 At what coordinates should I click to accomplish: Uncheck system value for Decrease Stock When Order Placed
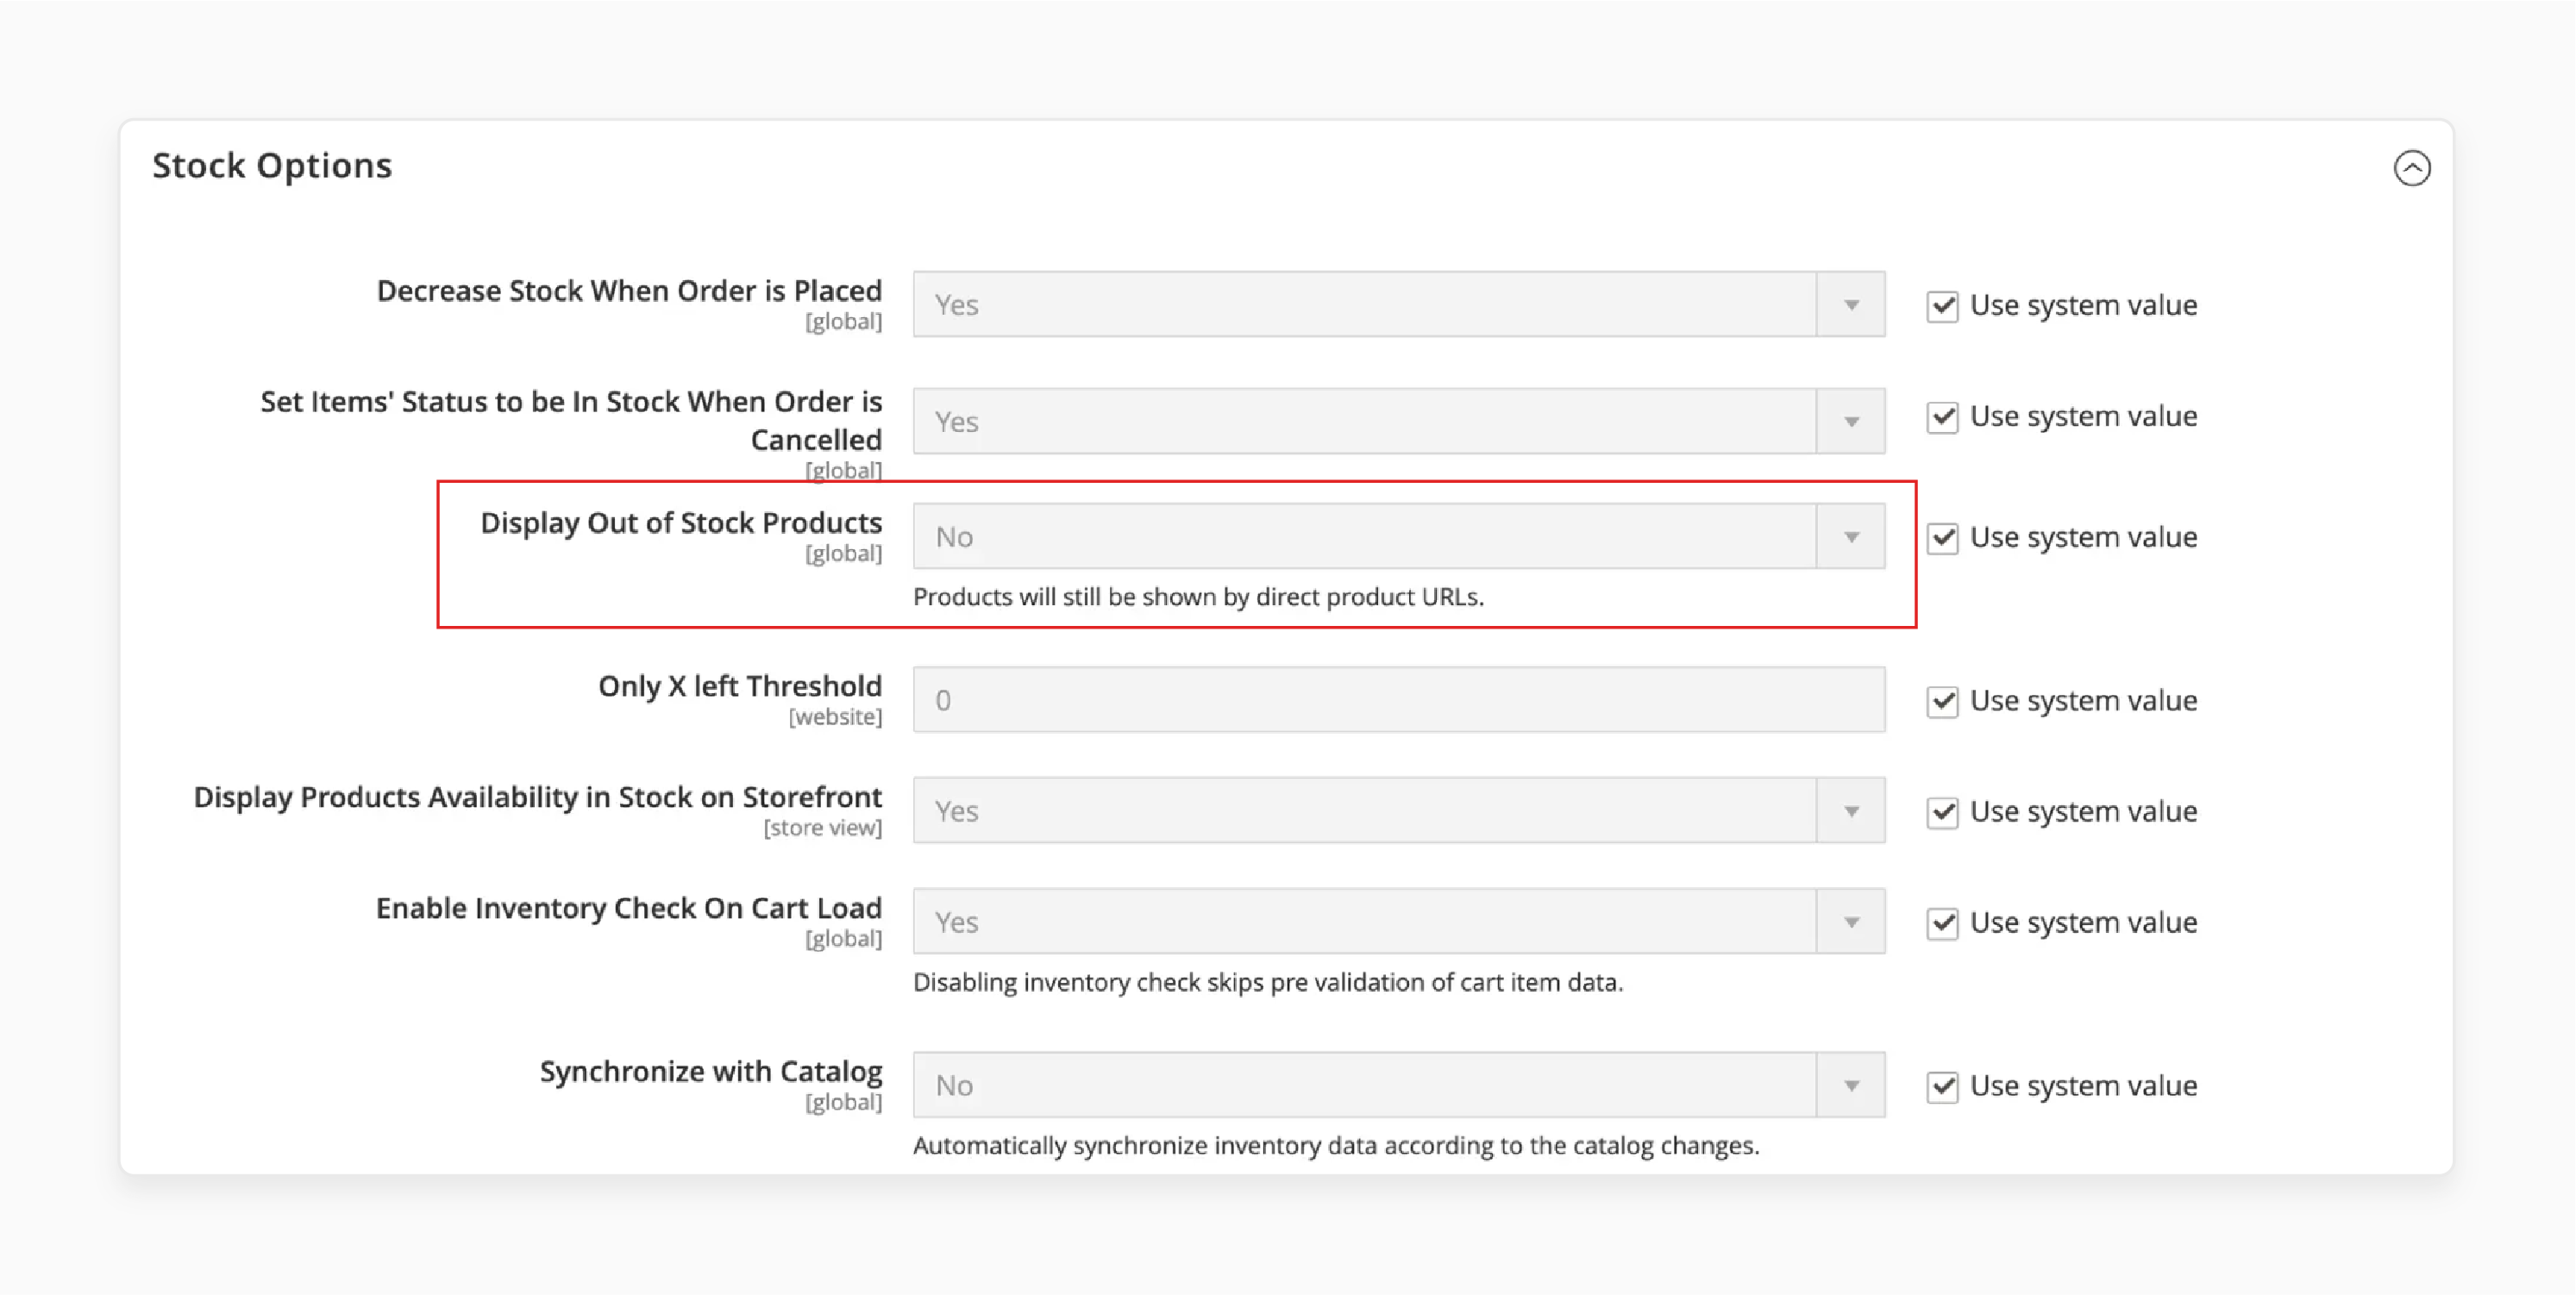click(1942, 305)
